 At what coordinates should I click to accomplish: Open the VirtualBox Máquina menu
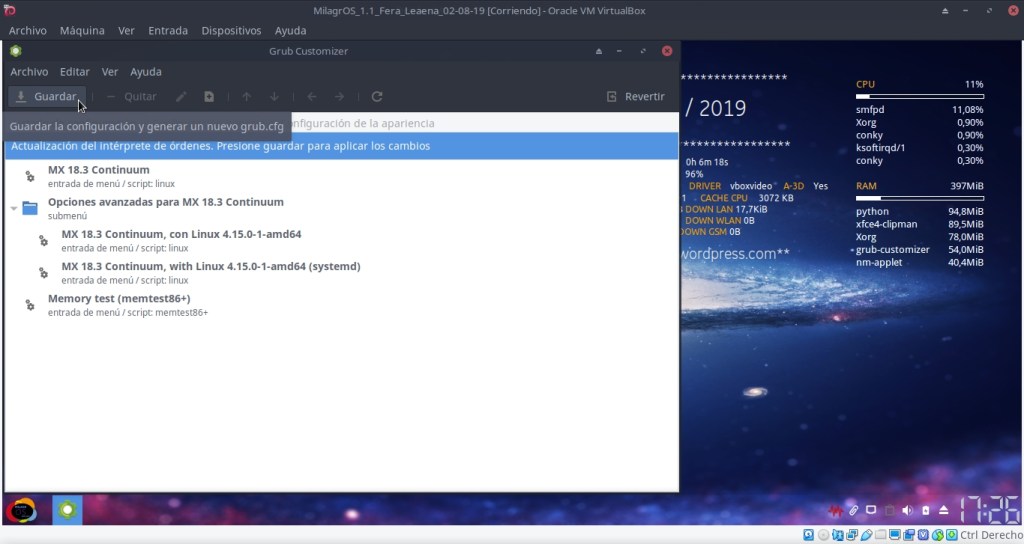82,31
